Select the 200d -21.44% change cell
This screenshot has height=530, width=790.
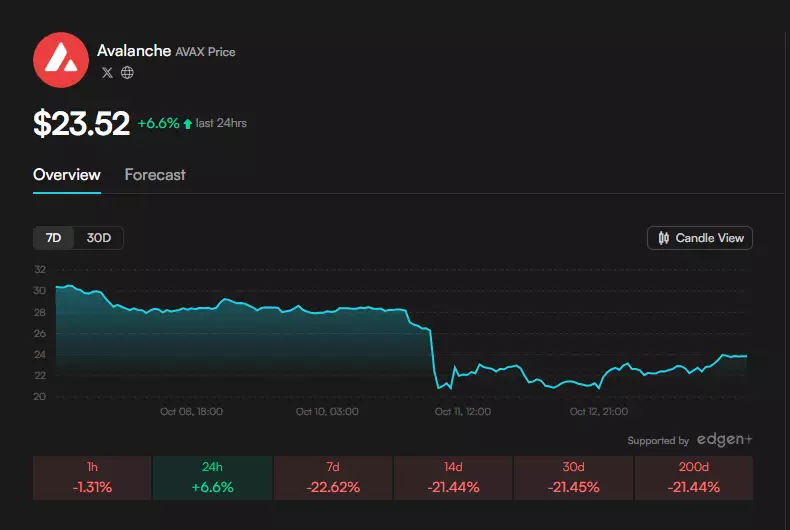pyautogui.click(x=693, y=478)
